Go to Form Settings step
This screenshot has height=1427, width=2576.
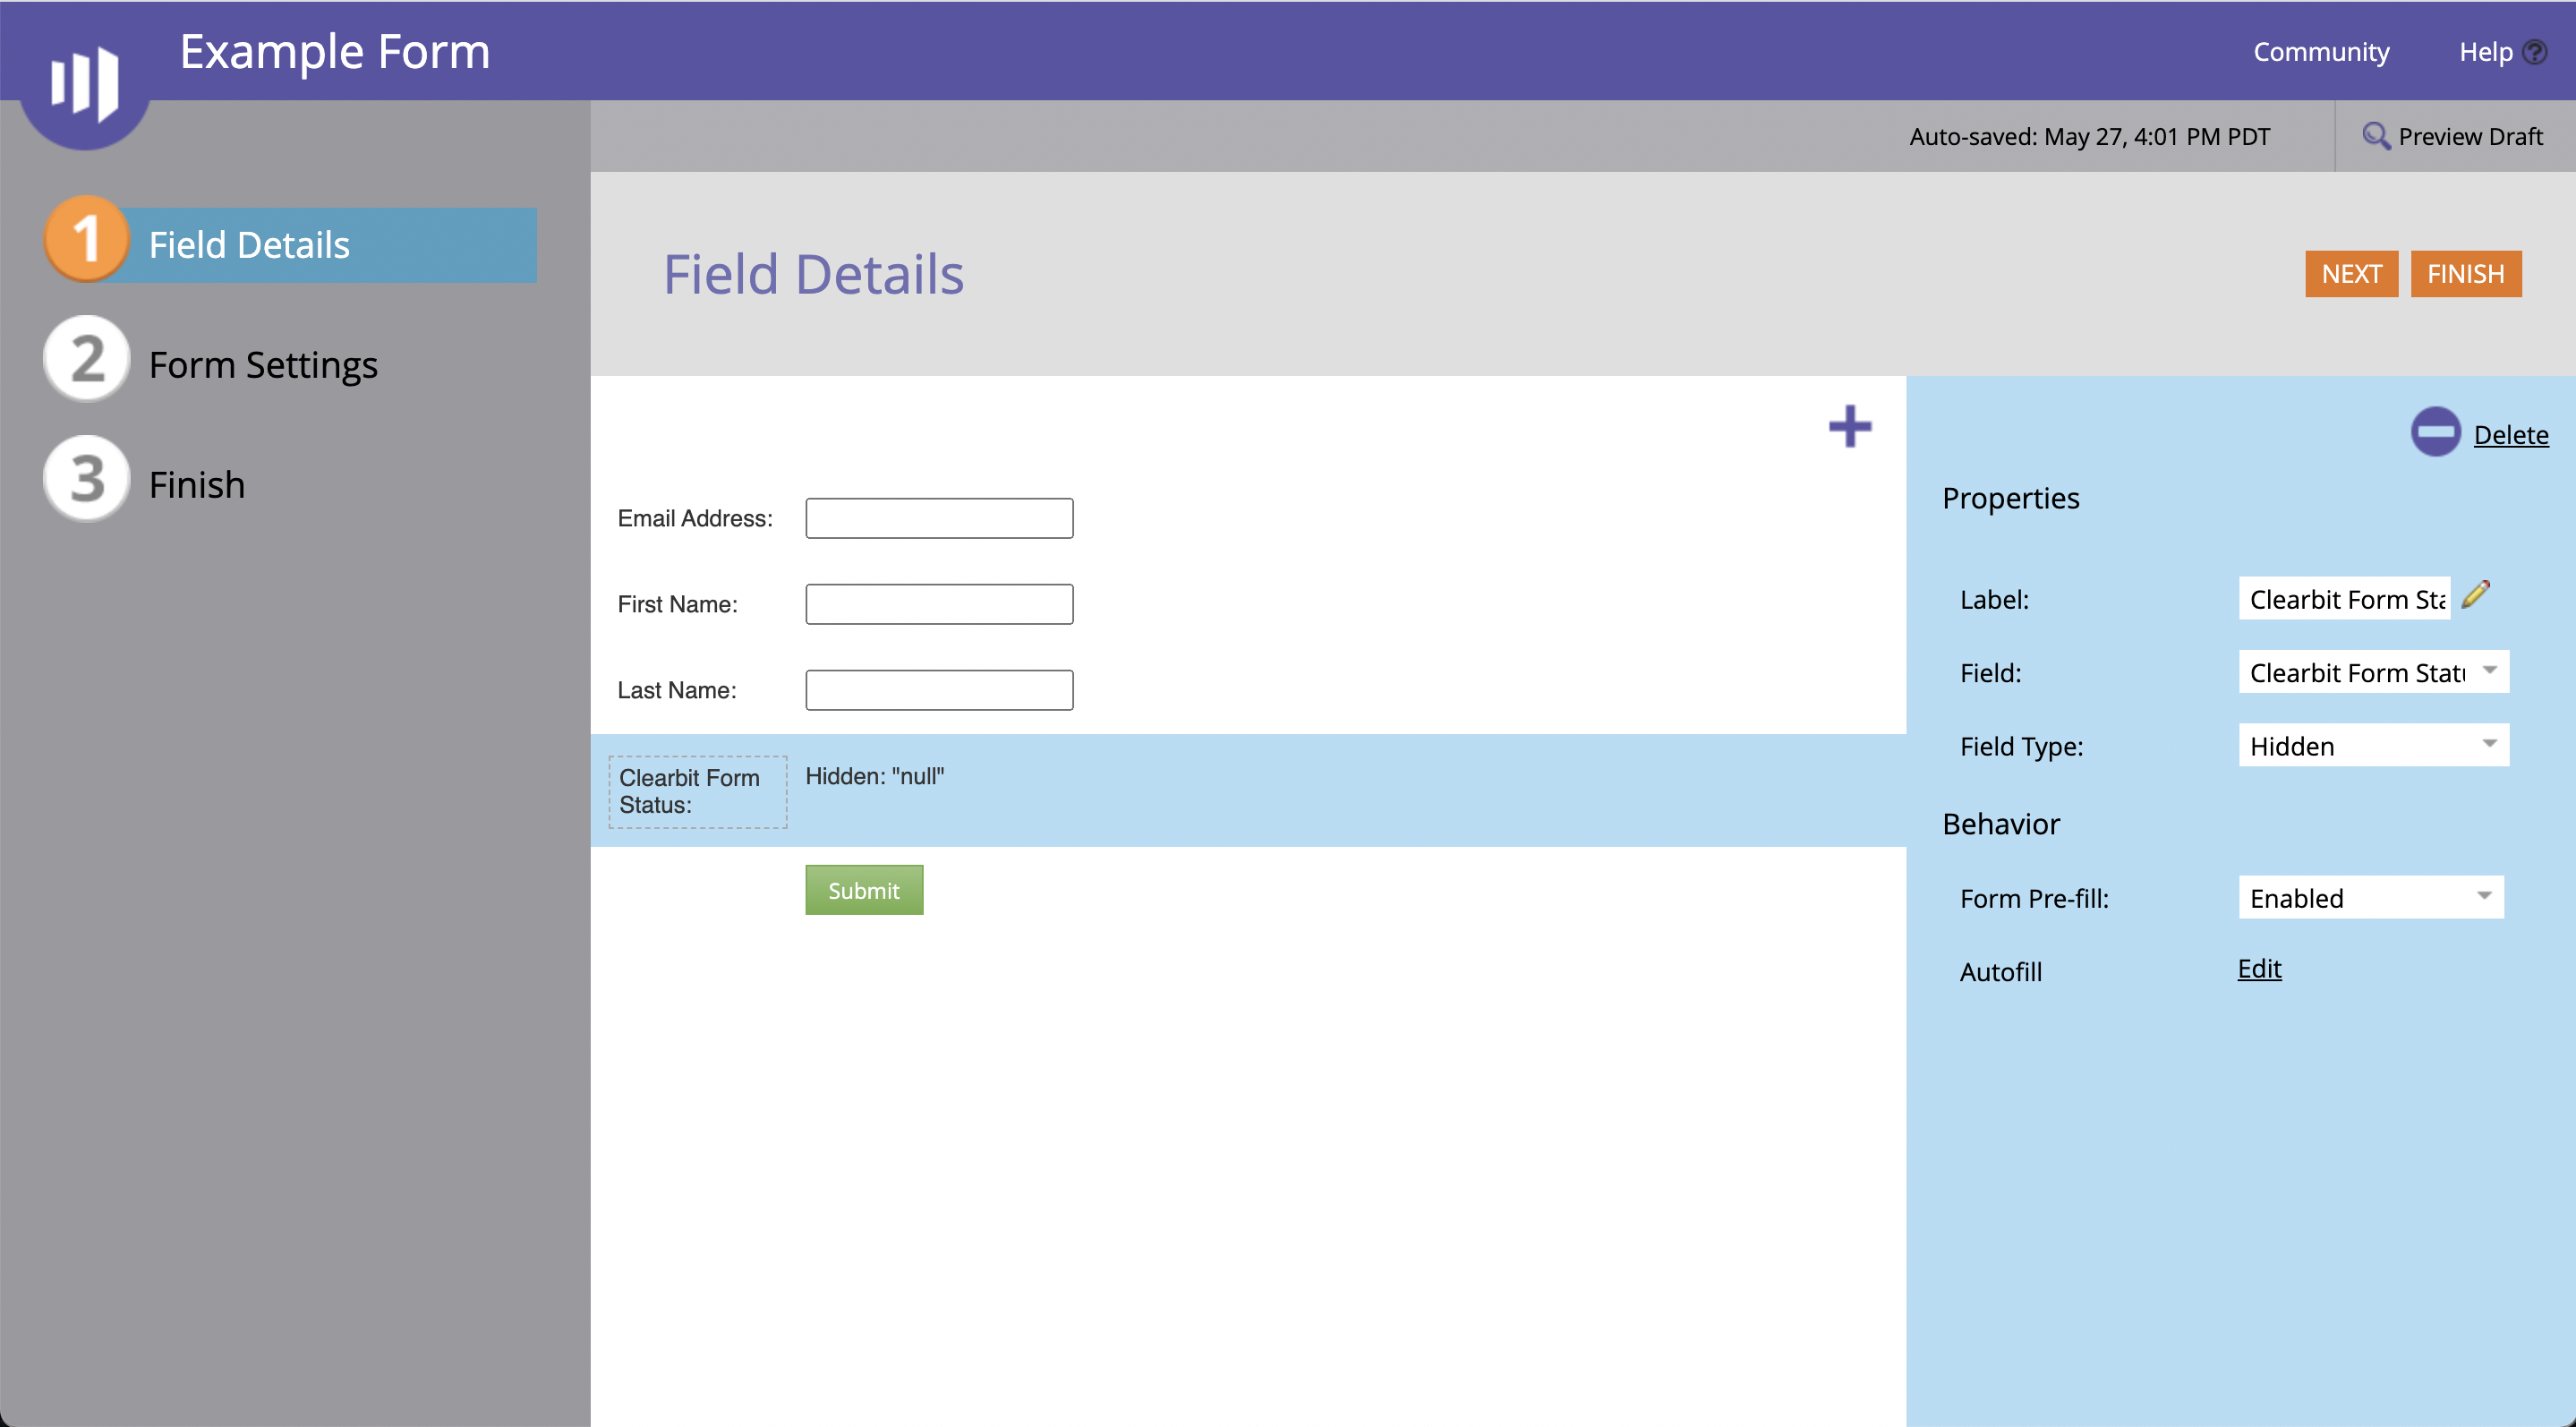click(x=263, y=365)
